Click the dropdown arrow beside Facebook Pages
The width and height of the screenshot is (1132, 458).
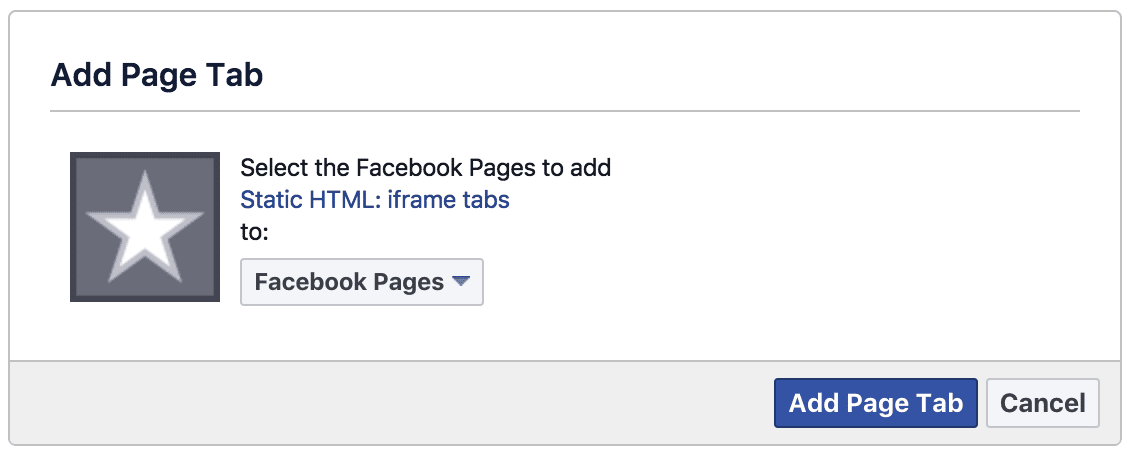click(x=461, y=281)
